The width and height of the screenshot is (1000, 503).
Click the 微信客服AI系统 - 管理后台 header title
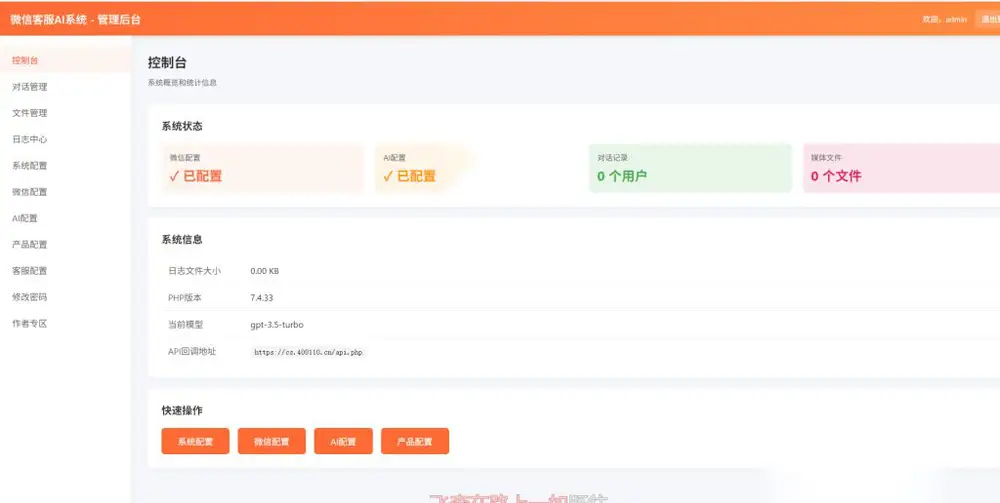pos(76,20)
